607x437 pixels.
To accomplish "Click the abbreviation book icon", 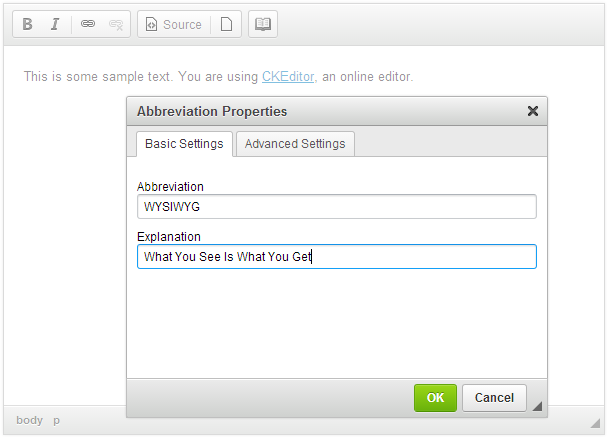I will pos(263,24).
